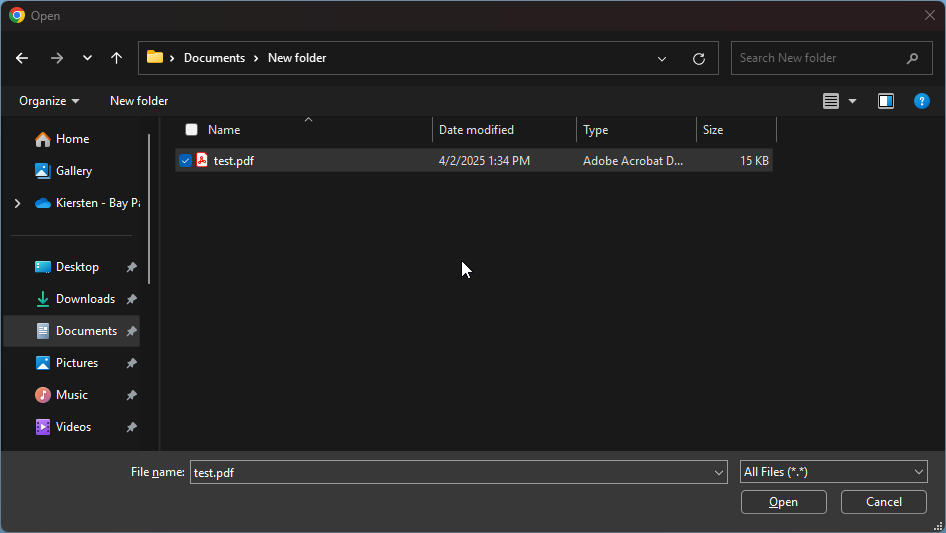This screenshot has height=533, width=946.
Task: Select New folder in the address breadcrumb
Action: (297, 58)
